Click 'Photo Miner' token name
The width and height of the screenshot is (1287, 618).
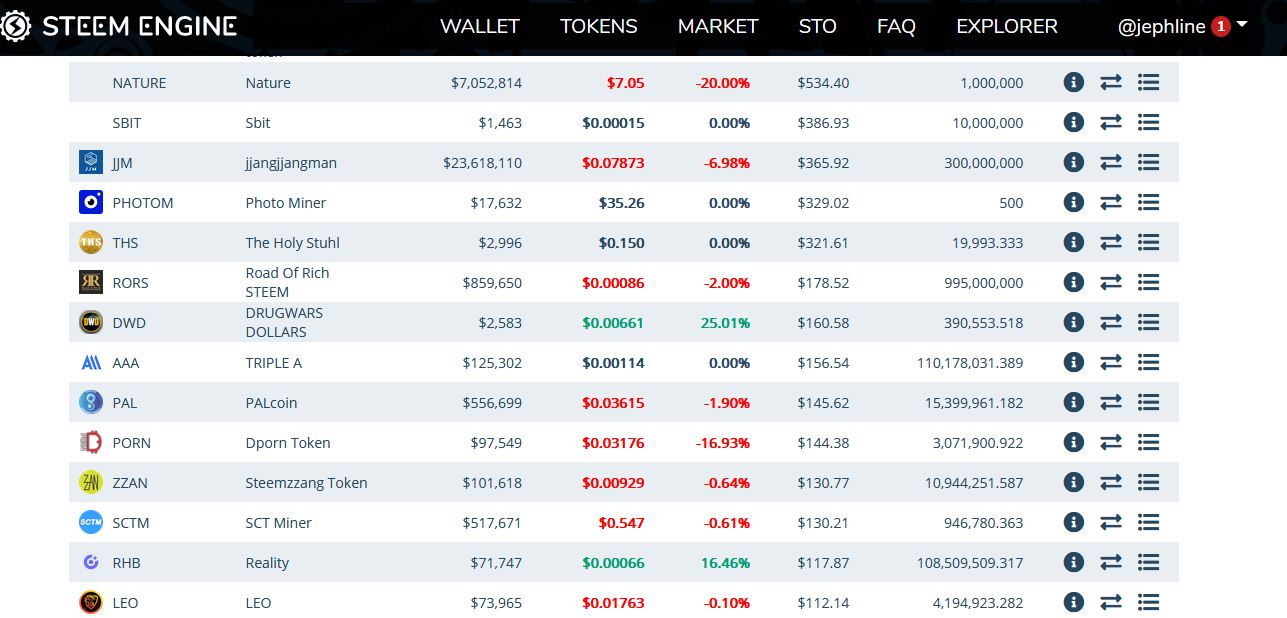coord(286,203)
